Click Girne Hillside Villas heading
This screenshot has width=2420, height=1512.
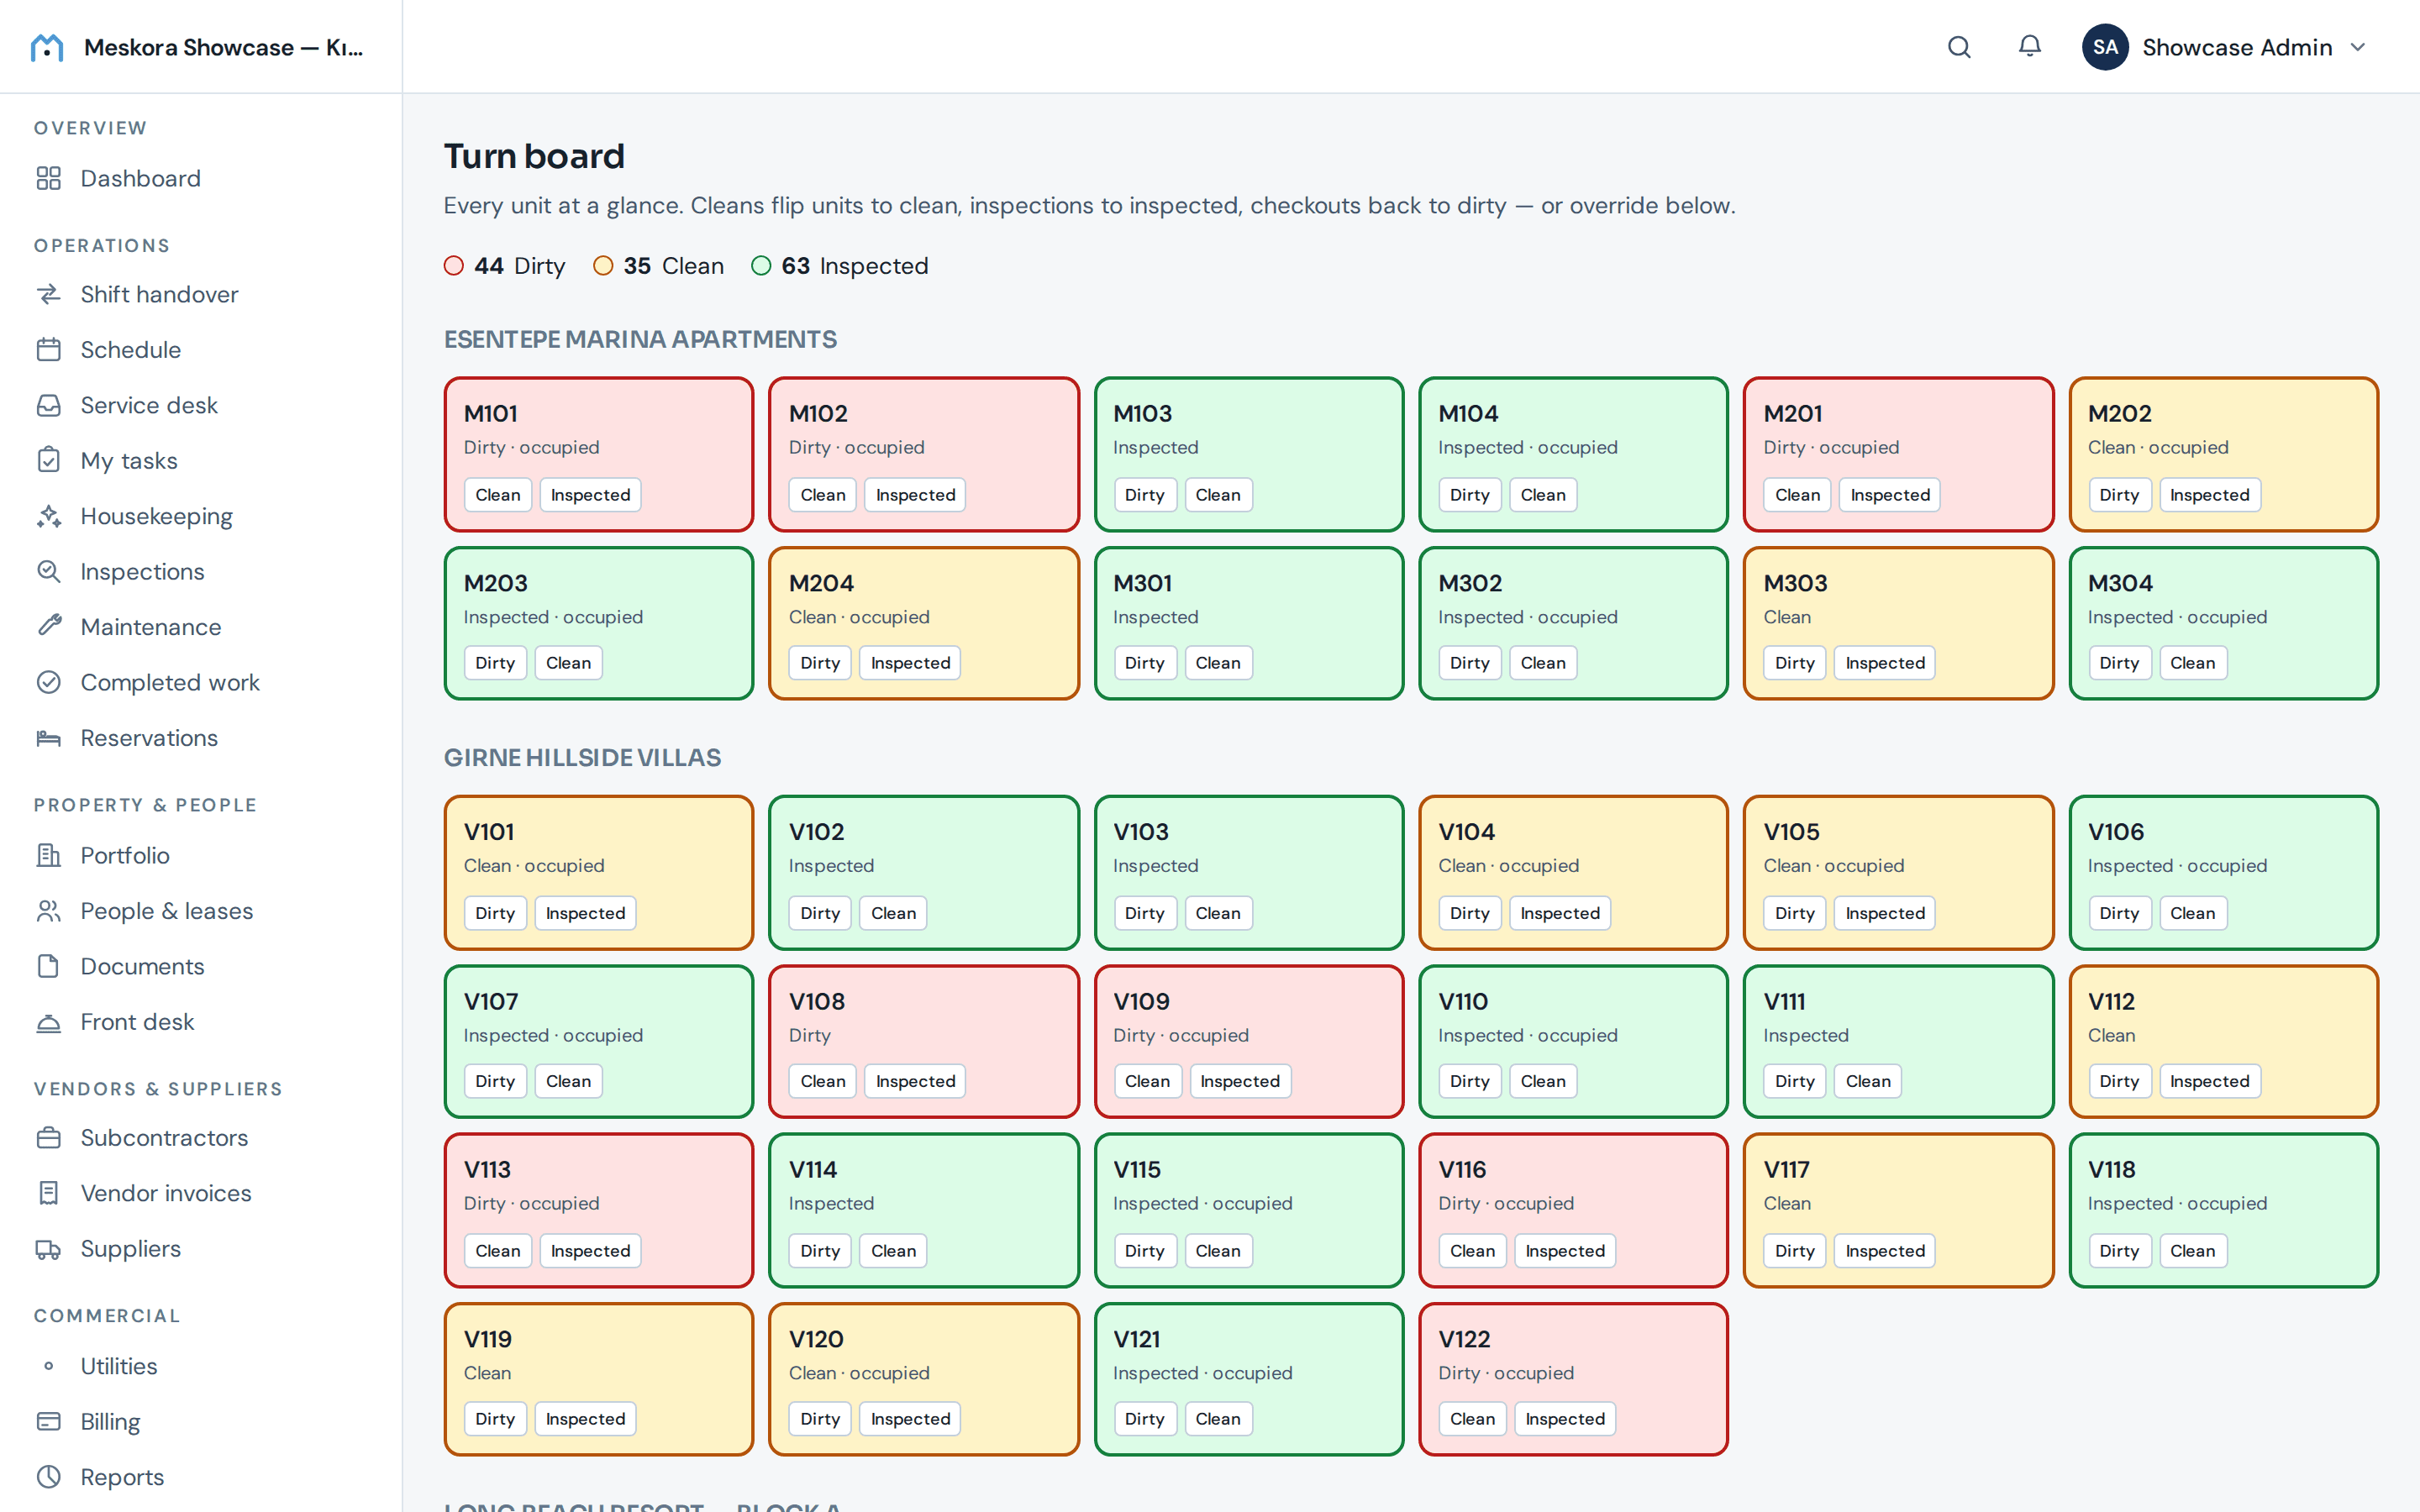(x=582, y=757)
